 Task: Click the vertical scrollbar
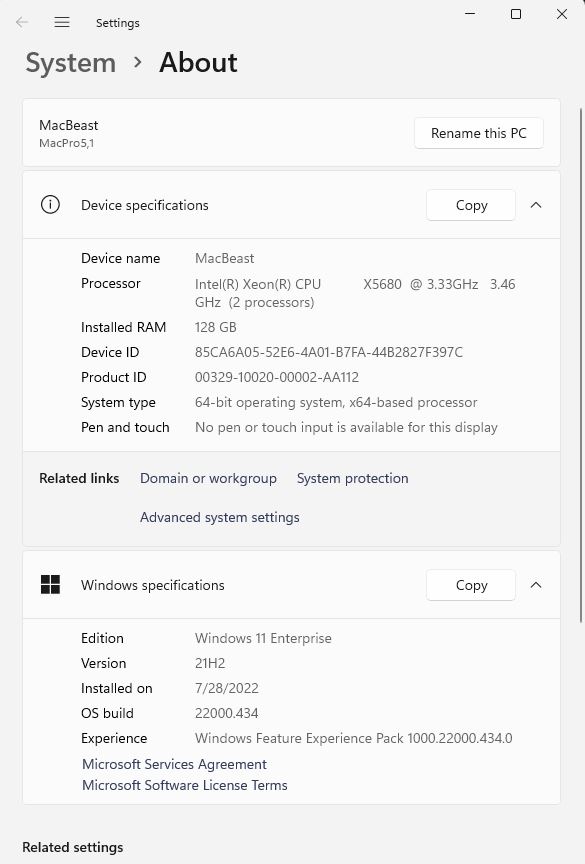click(581, 364)
